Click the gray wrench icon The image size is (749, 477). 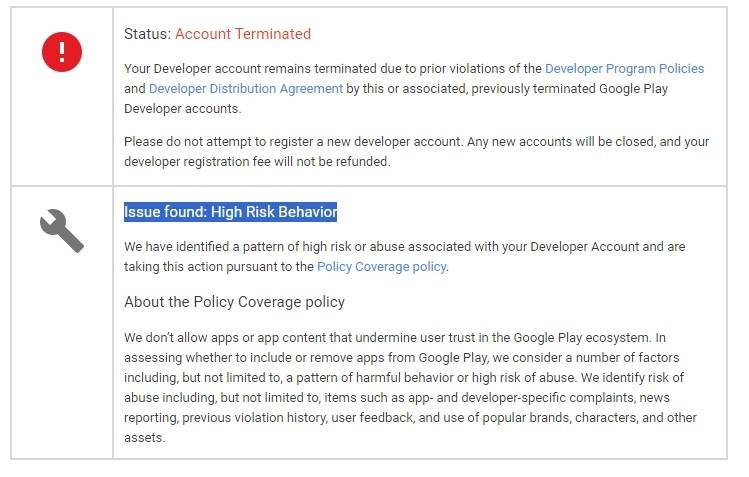[x=62, y=232]
